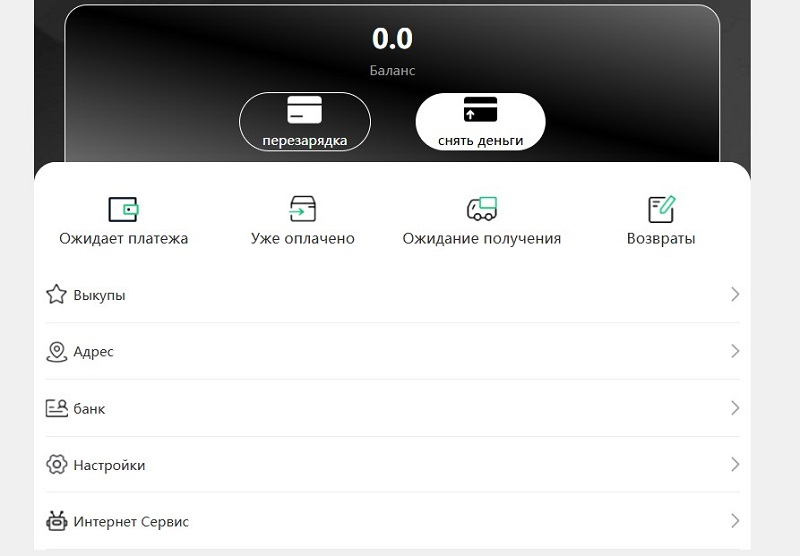Open the банк row chevron
The image size is (800, 556).
tap(735, 408)
